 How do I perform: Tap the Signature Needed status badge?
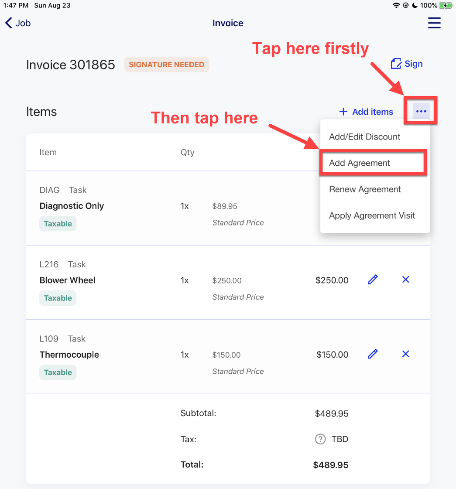pyautogui.click(x=166, y=64)
